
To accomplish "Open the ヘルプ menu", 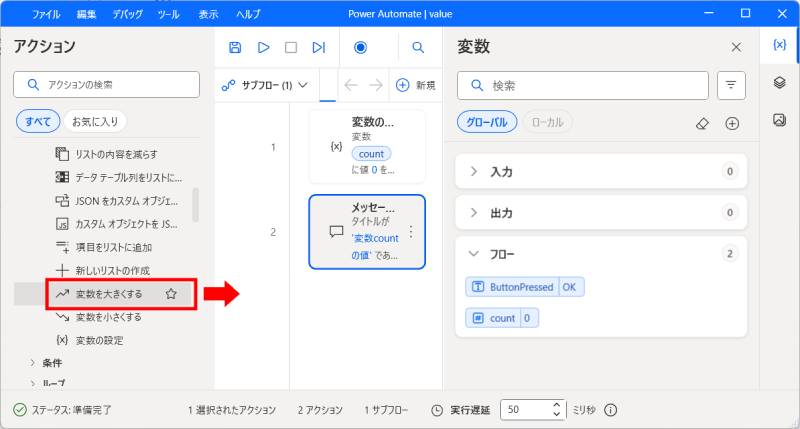I will coord(248,14).
